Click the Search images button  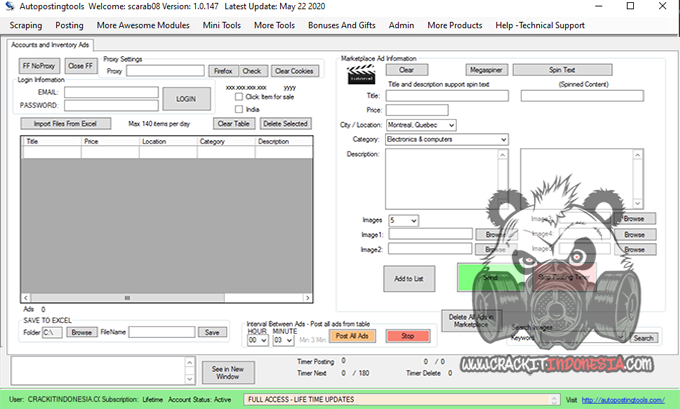coord(643,338)
